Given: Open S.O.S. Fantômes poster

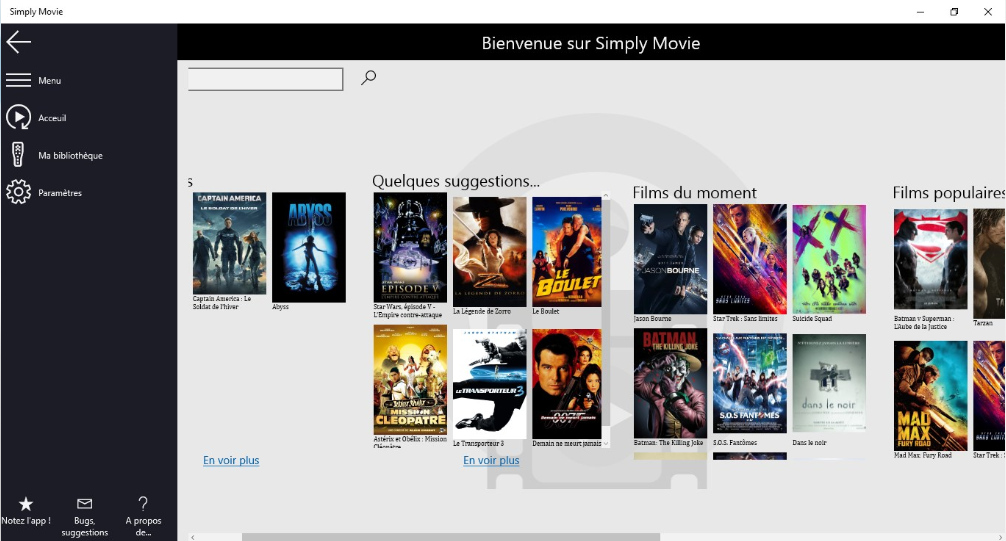Looking at the screenshot, I should (x=749, y=383).
